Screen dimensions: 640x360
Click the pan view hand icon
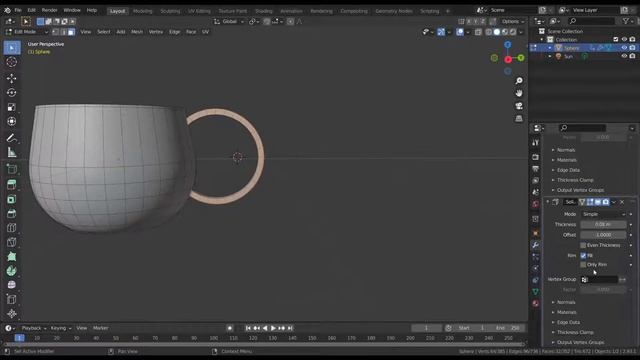click(519, 93)
